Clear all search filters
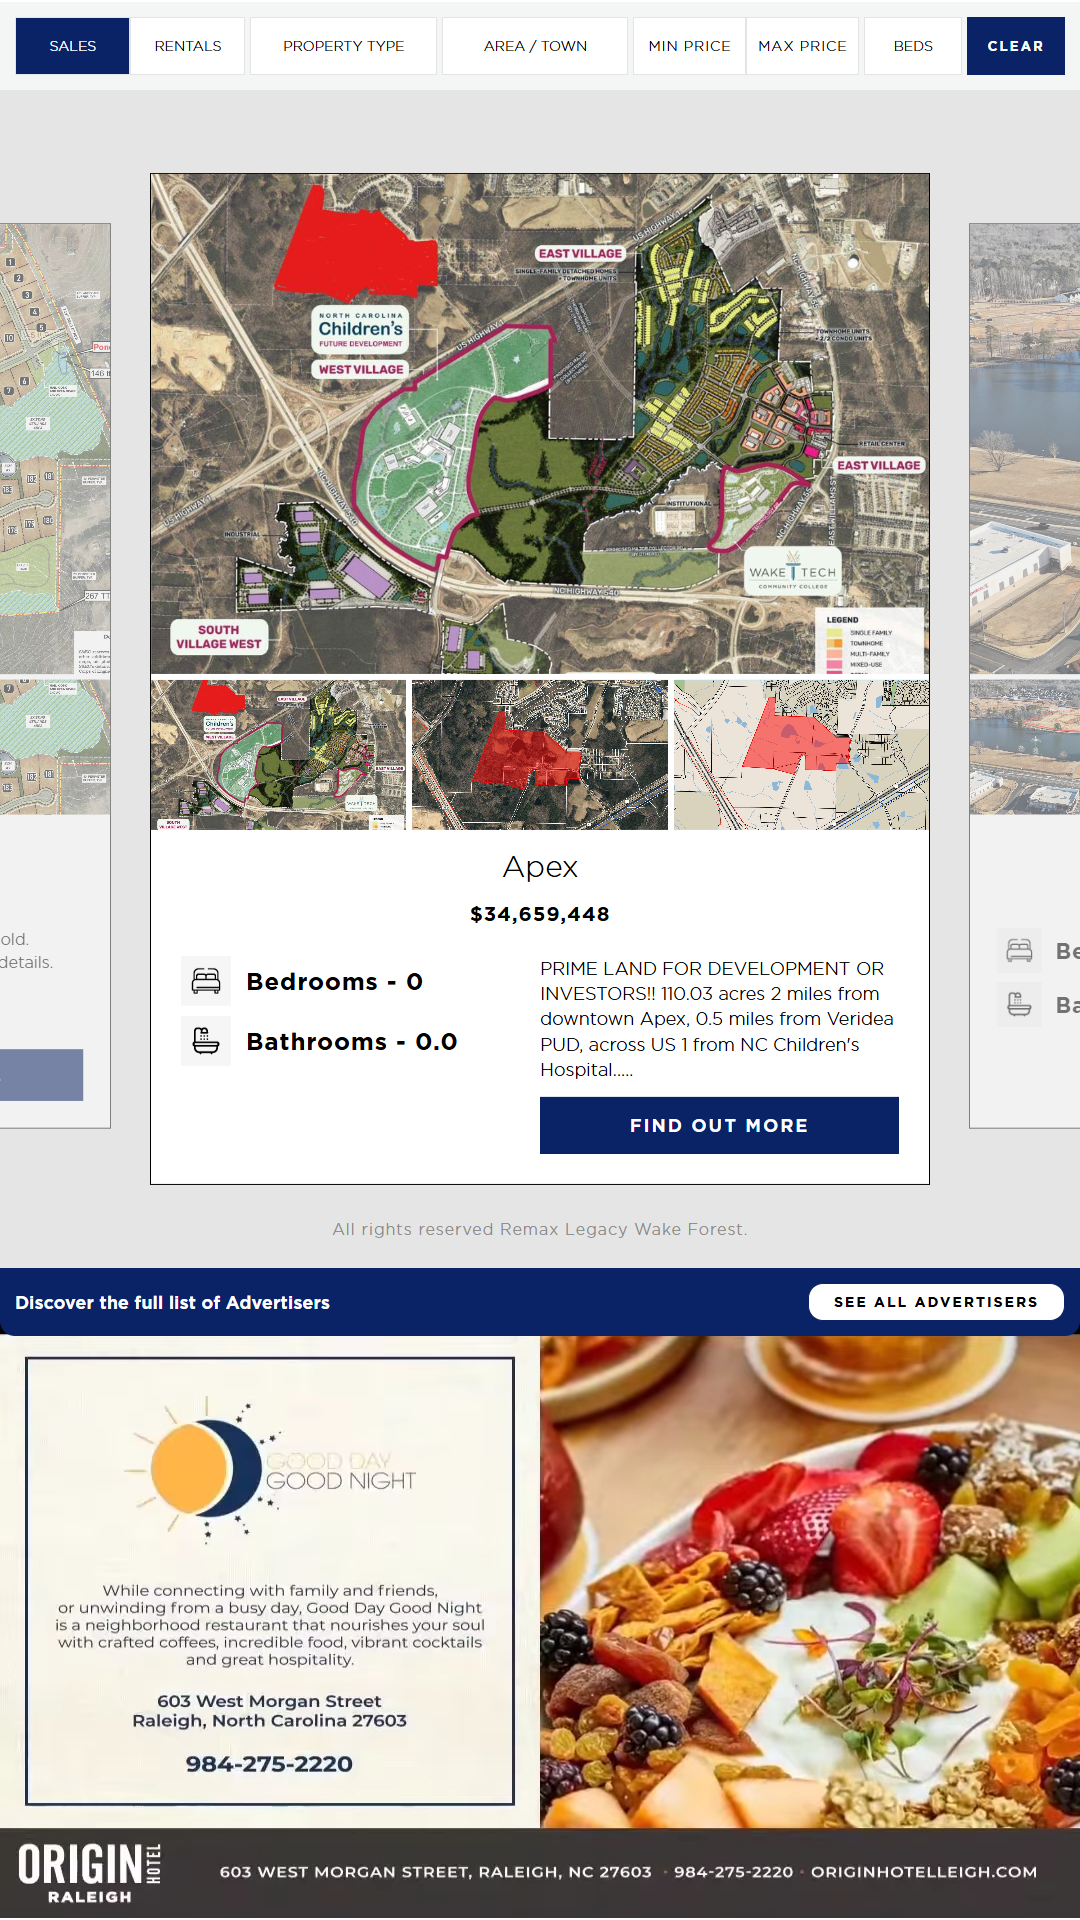The width and height of the screenshot is (1080, 1920). (x=1015, y=46)
